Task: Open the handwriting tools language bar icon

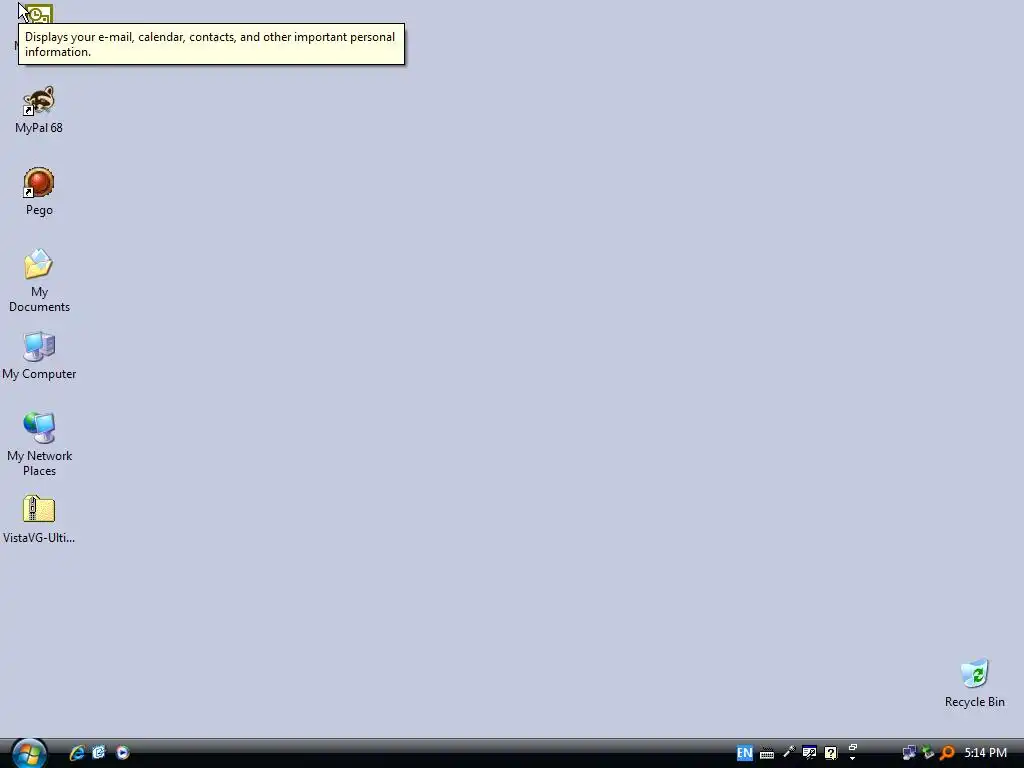Action: [x=810, y=753]
